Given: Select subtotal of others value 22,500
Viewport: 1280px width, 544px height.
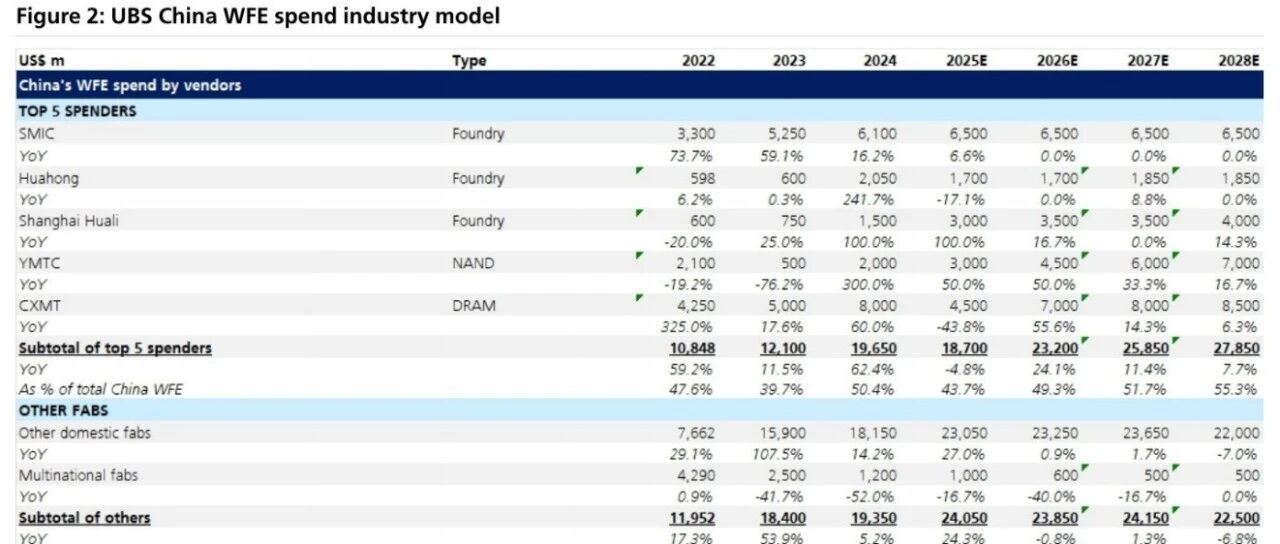Looking at the screenshot, I should coord(1237,517).
